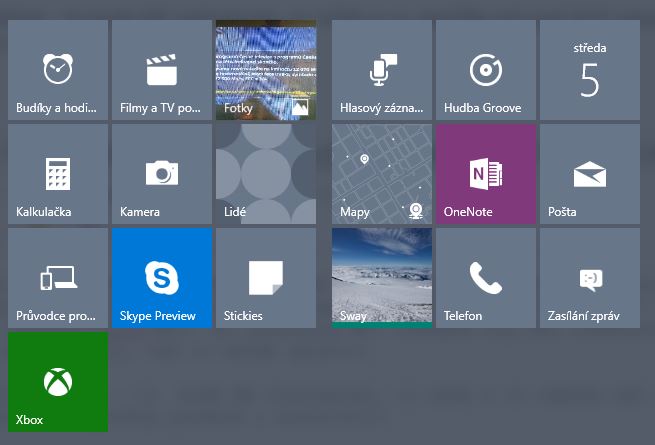This screenshot has width=655, height=445.
Task: Open the Hudba Groove music tile
Action: pyautogui.click(x=486, y=70)
